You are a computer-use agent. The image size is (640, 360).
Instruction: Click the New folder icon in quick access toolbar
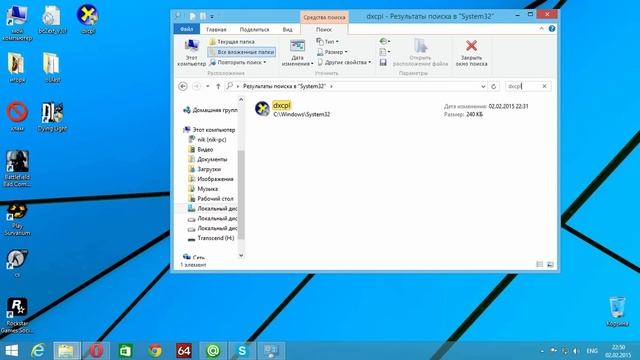point(202,16)
